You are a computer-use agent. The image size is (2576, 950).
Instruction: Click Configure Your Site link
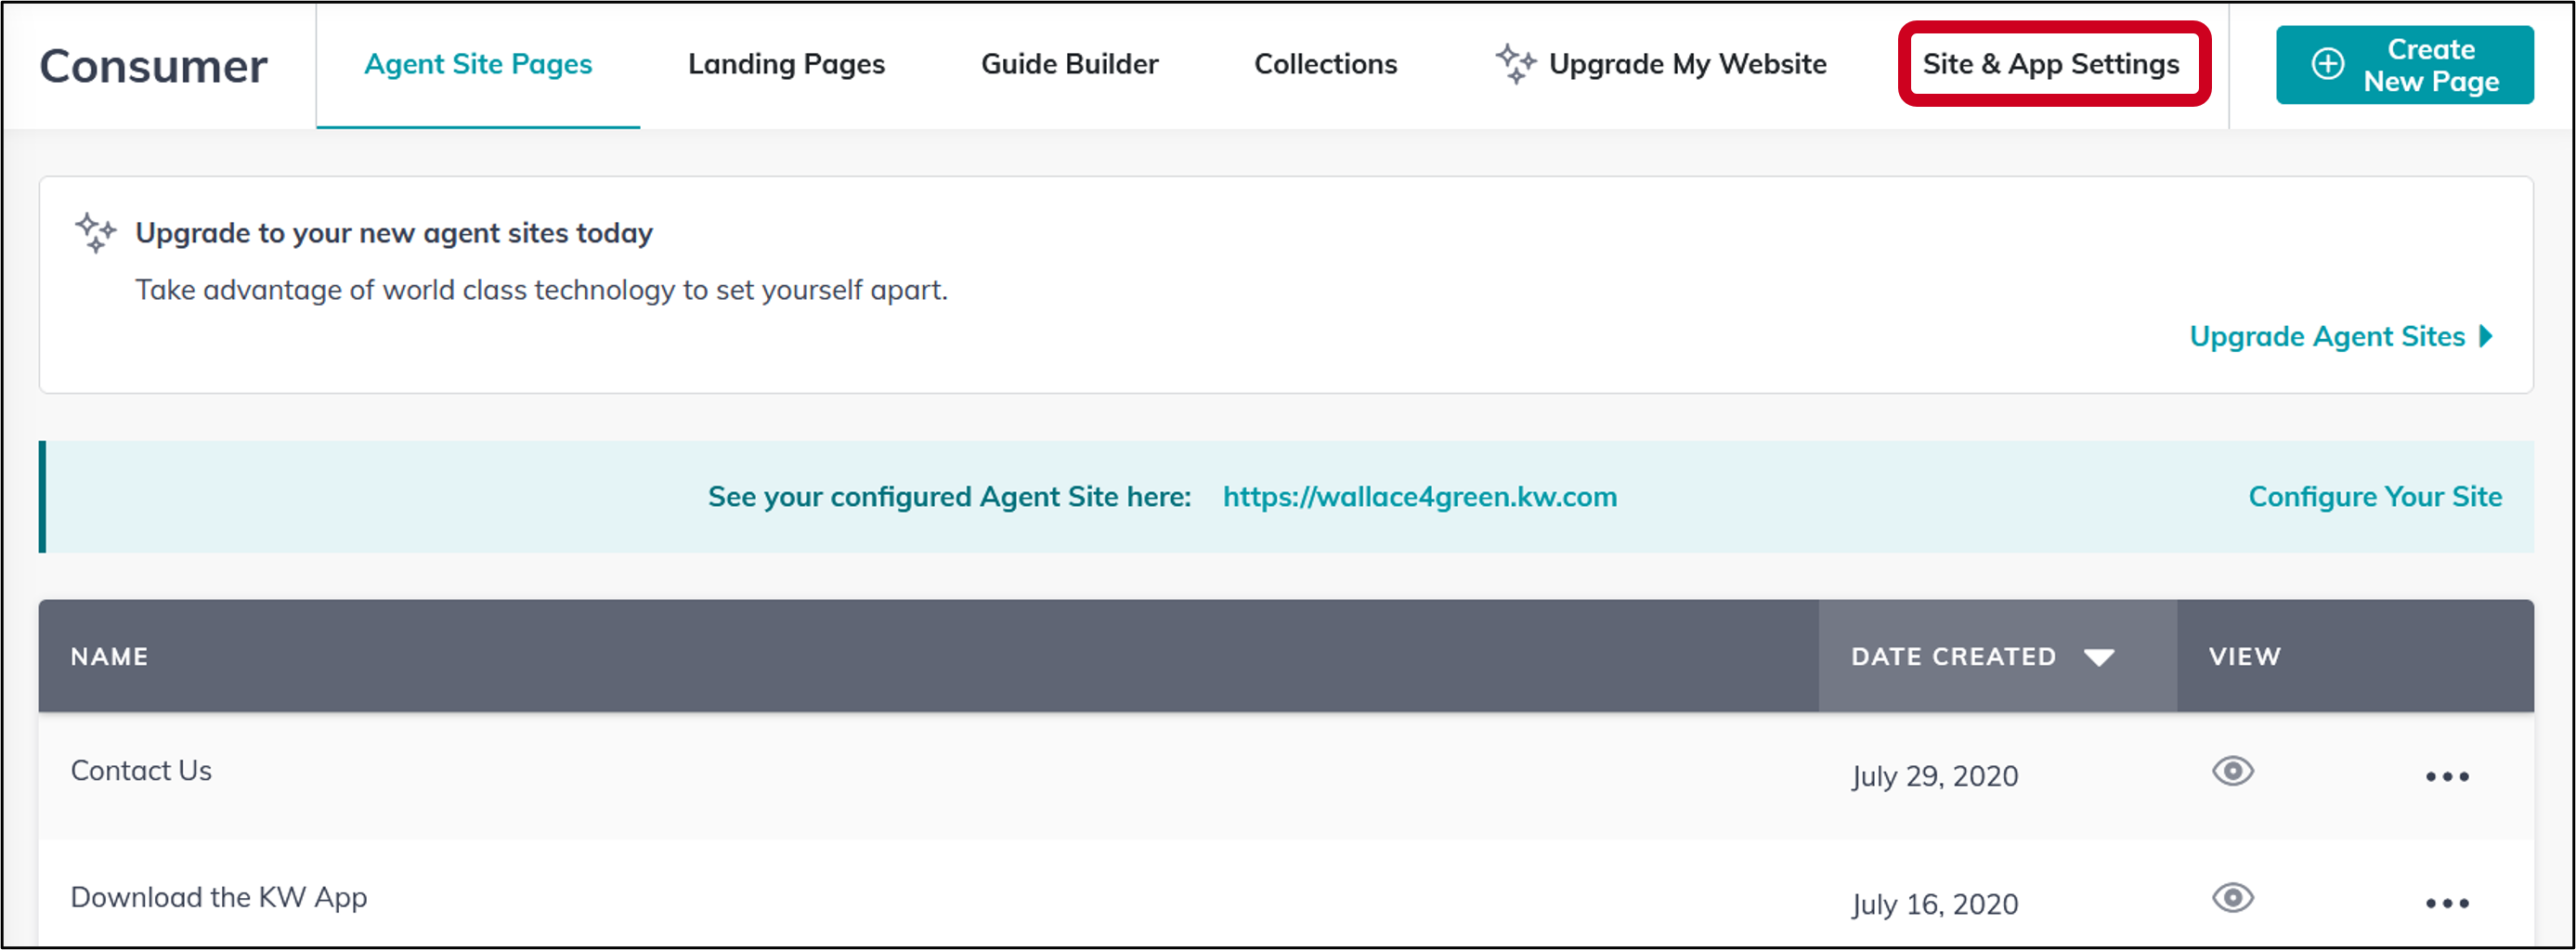coord(2375,496)
